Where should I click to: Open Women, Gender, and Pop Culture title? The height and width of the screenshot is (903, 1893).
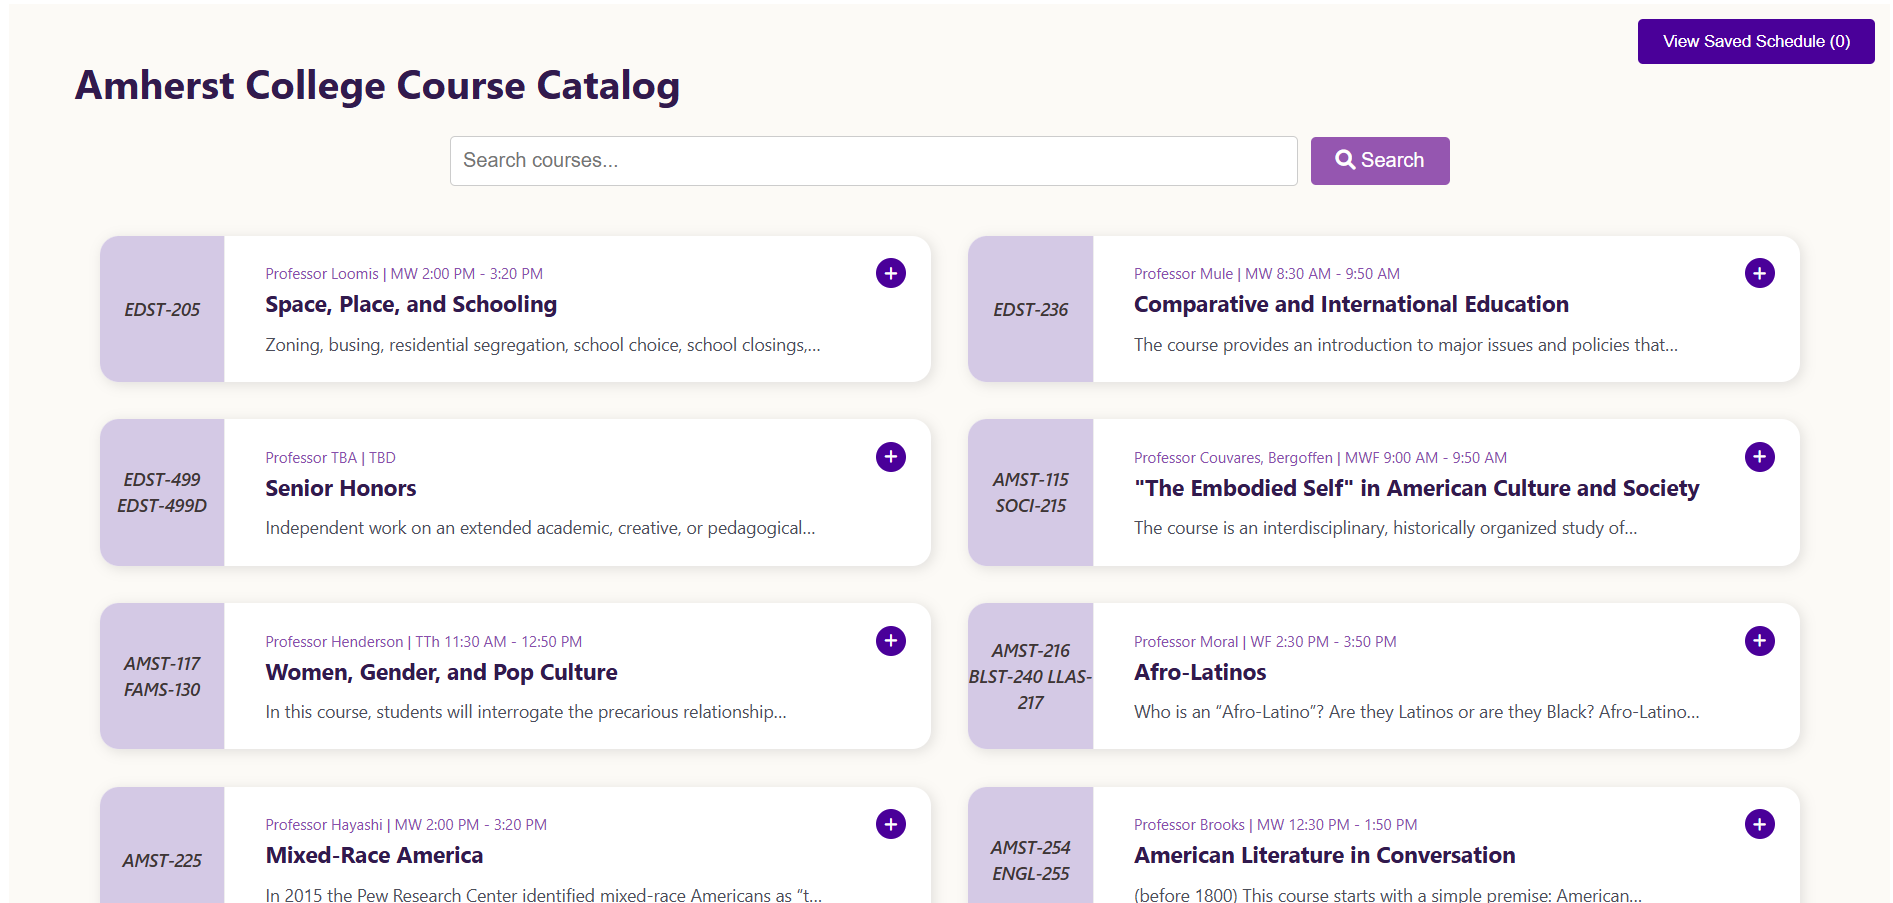[x=441, y=672]
